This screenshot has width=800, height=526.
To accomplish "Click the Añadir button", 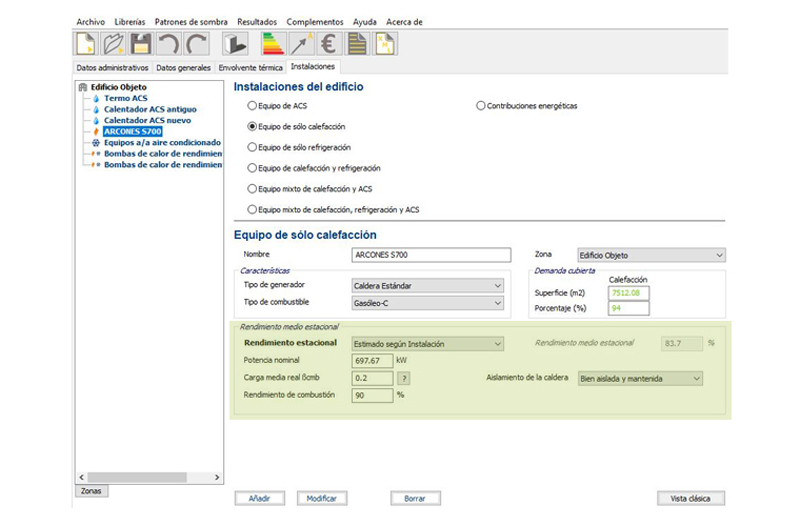I will 260,498.
